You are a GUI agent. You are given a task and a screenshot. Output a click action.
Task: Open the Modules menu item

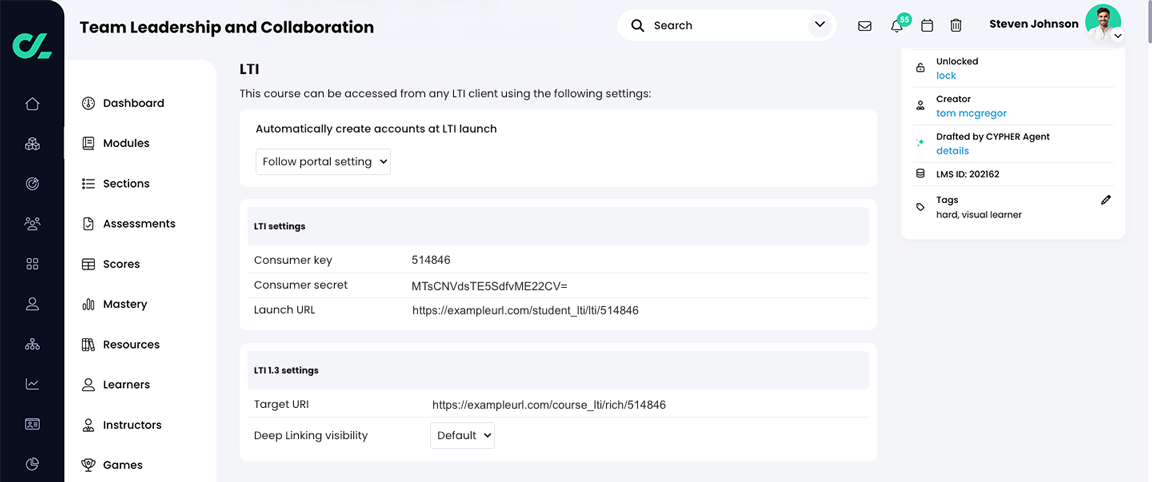point(126,143)
